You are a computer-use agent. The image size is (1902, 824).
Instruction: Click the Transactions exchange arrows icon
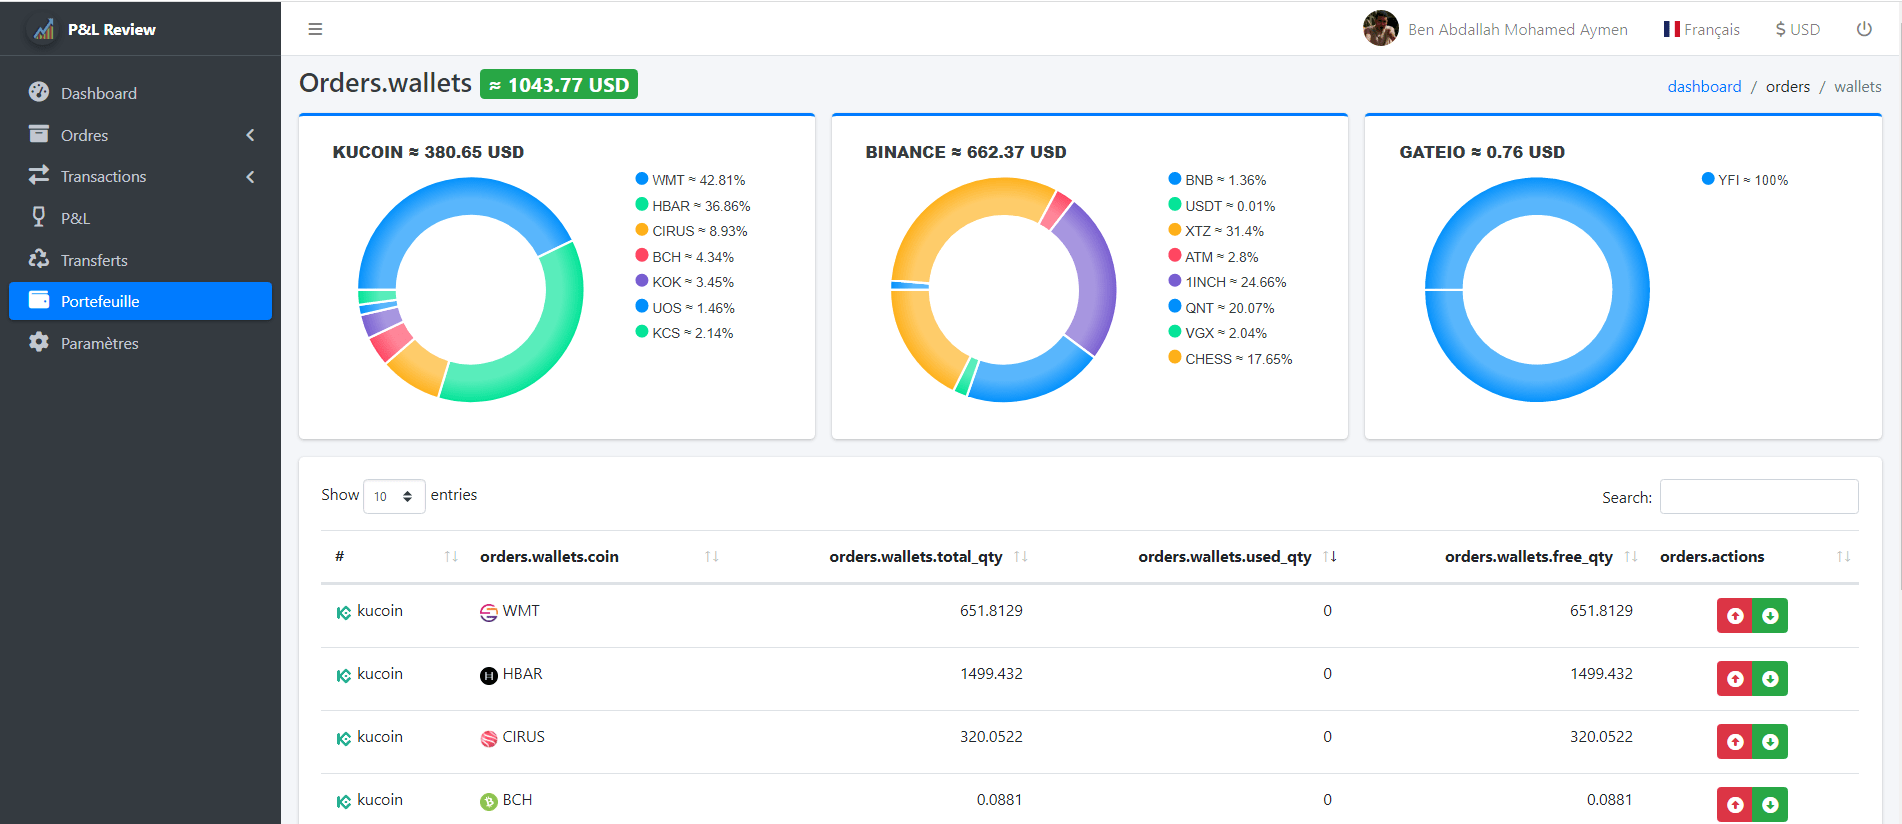click(39, 175)
